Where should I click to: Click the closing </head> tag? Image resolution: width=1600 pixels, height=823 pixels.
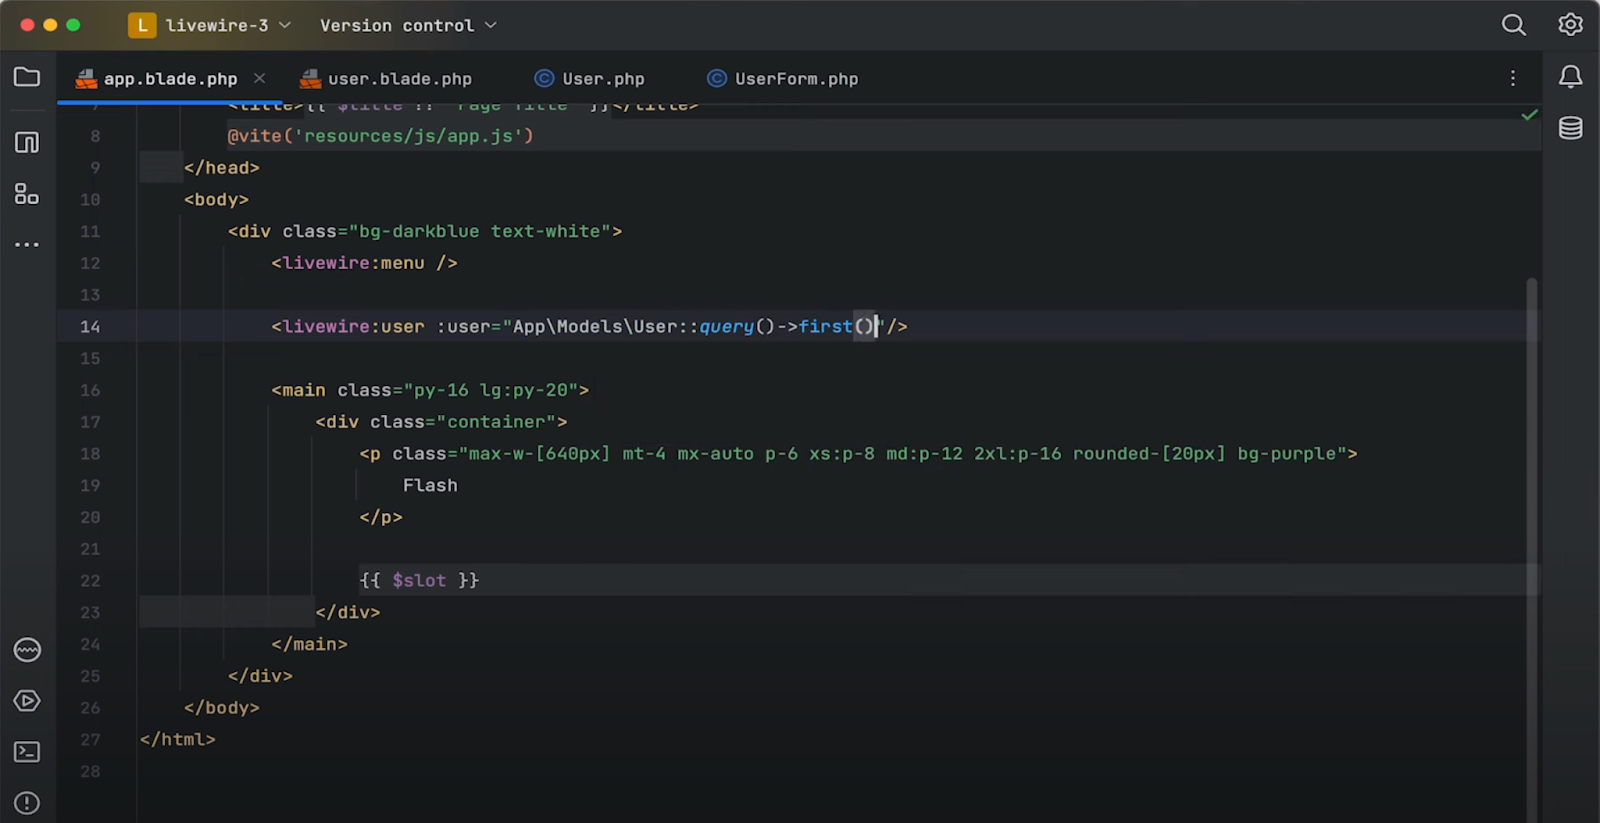[221, 167]
